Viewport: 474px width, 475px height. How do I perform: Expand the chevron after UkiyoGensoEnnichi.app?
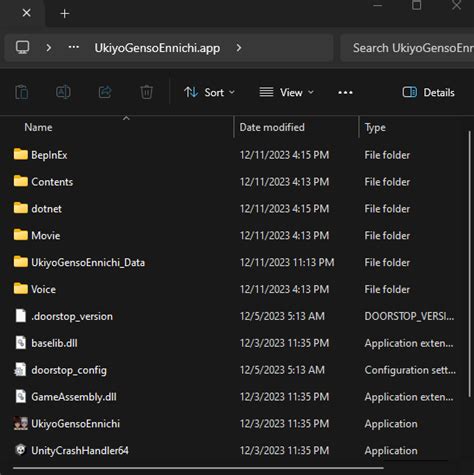point(239,48)
